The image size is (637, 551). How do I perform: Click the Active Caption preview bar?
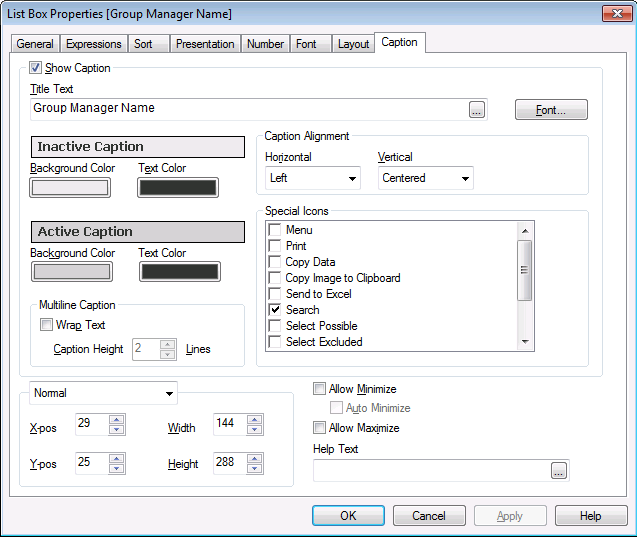point(138,232)
